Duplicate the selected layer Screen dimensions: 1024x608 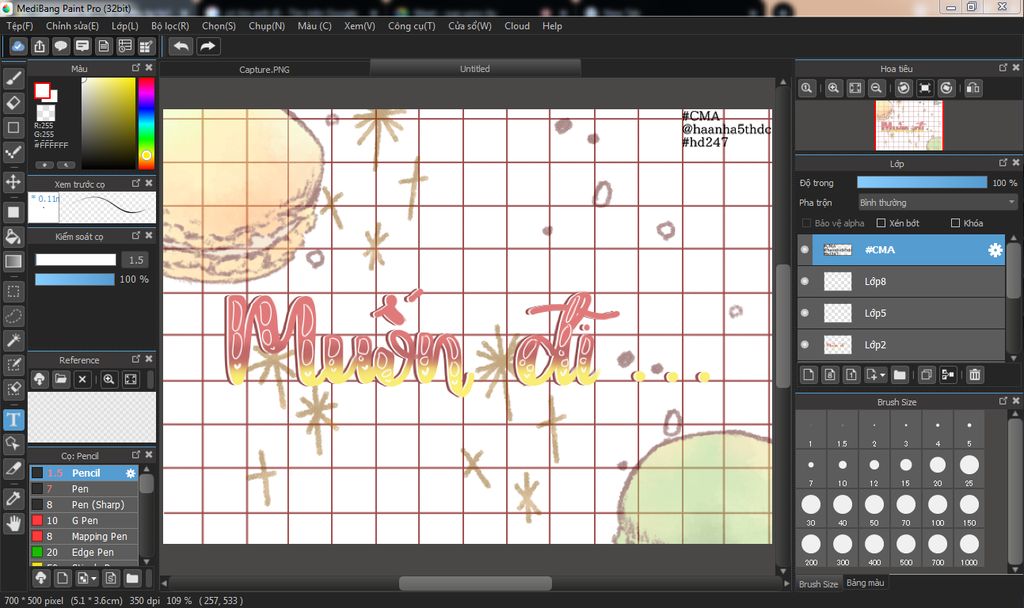pyautogui.click(x=926, y=375)
